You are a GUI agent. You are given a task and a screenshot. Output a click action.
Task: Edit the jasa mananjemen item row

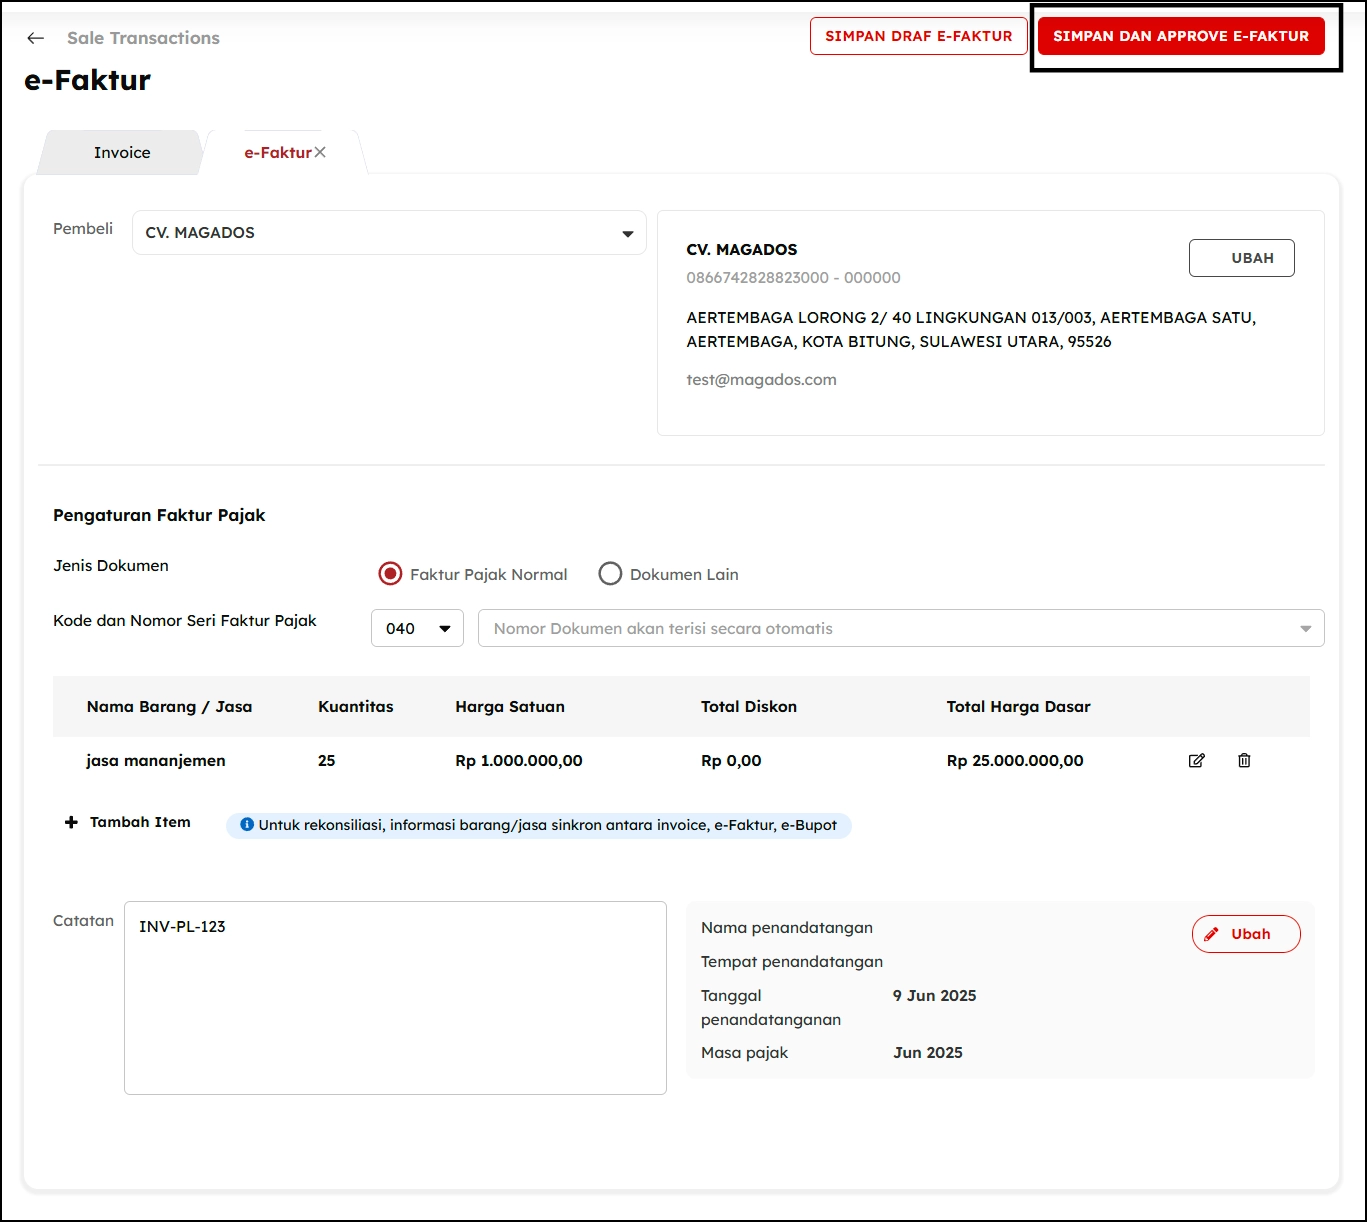coord(1196,760)
